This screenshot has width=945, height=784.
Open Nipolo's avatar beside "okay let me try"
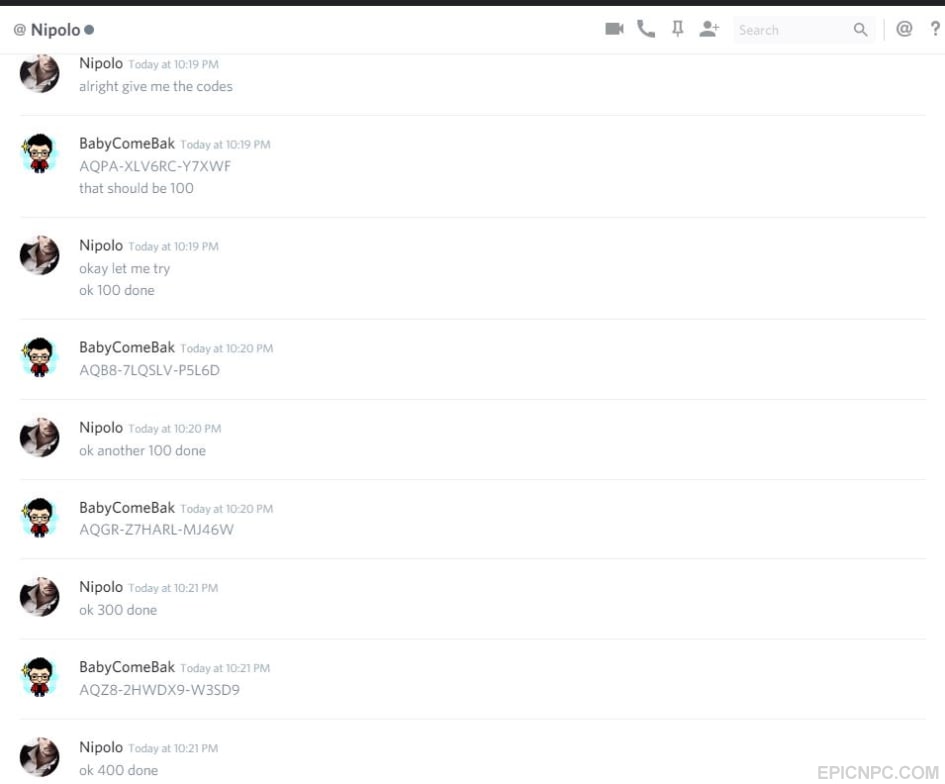[x=40, y=255]
